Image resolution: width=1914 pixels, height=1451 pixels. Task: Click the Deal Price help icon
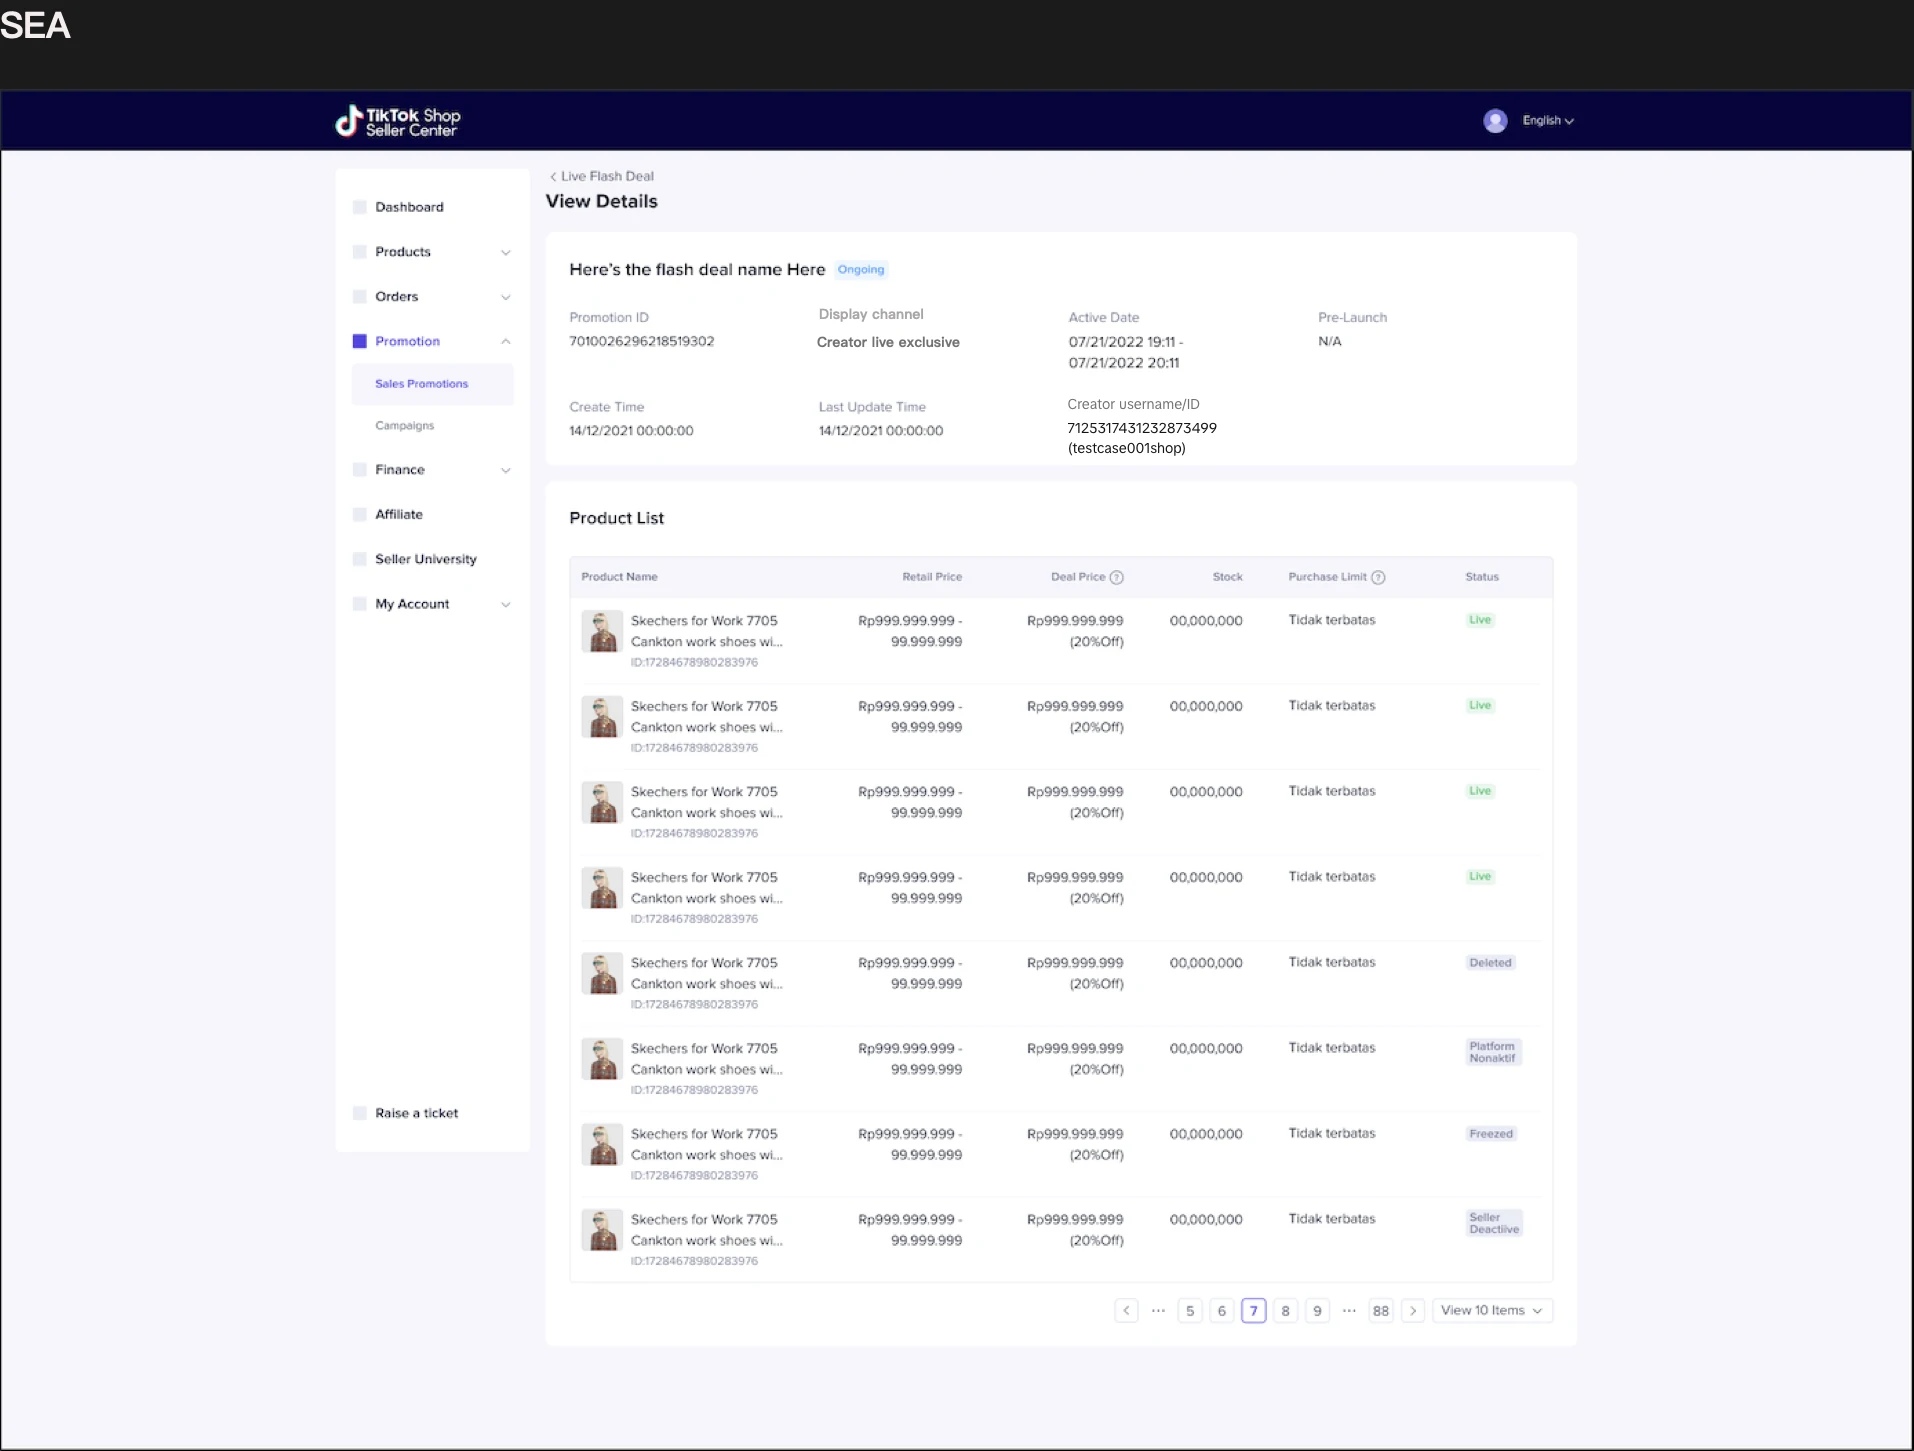(1117, 578)
